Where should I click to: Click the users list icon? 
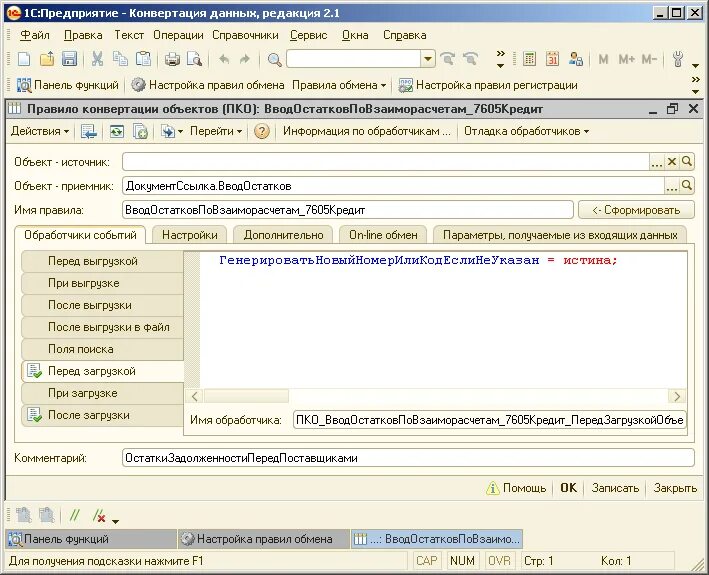(576, 59)
